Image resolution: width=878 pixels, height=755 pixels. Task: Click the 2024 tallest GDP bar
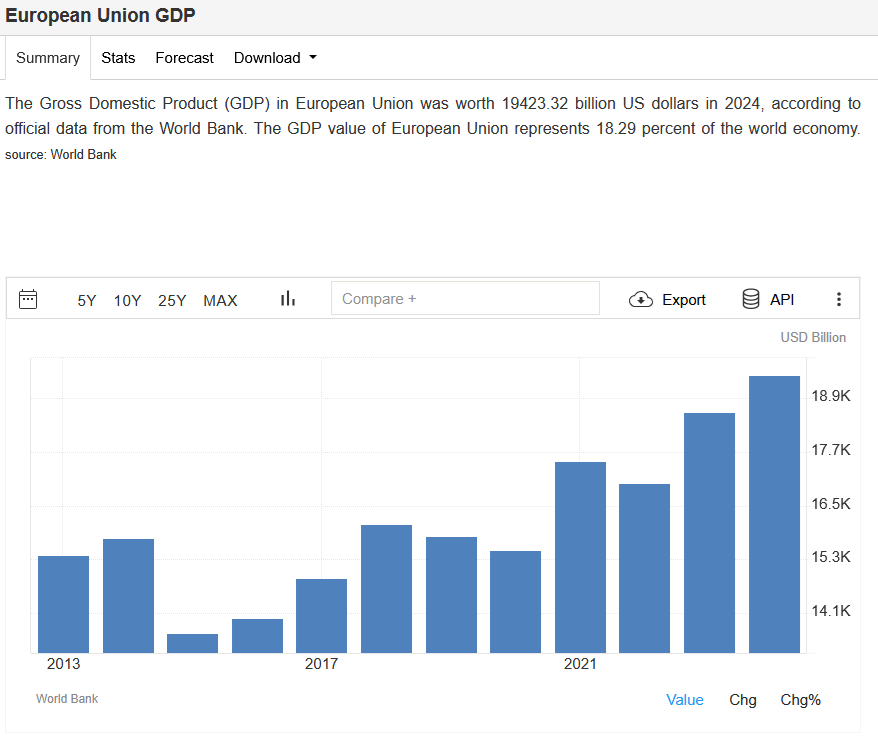point(774,515)
